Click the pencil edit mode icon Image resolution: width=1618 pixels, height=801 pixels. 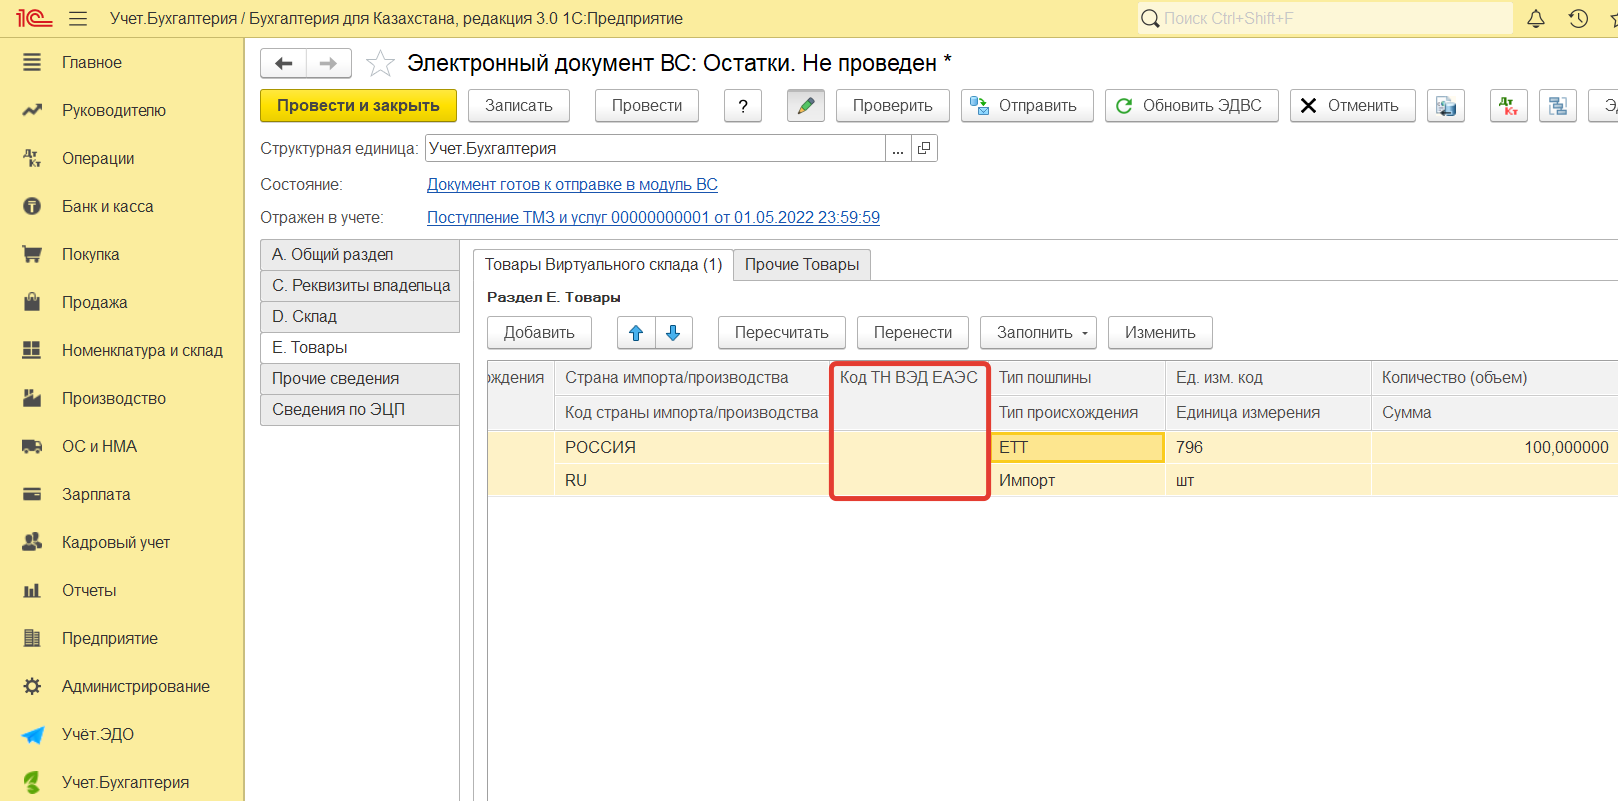click(806, 106)
